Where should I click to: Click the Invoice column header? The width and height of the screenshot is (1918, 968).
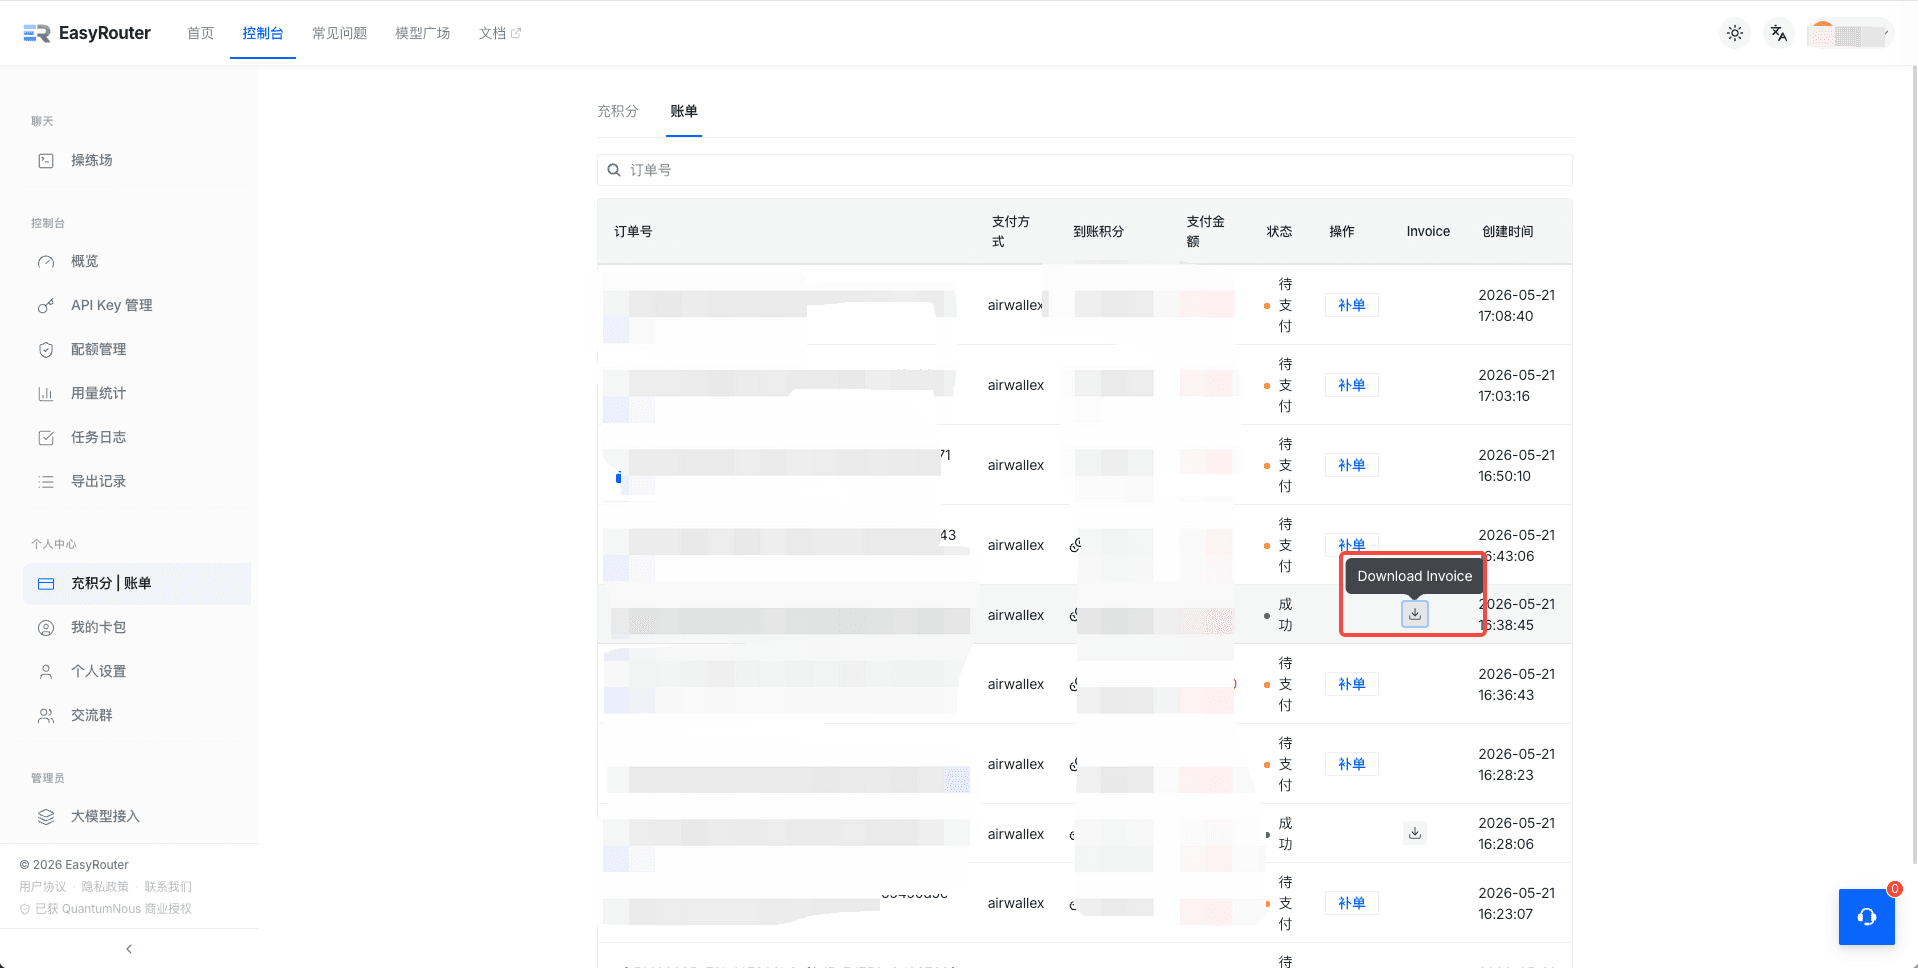pyautogui.click(x=1428, y=231)
